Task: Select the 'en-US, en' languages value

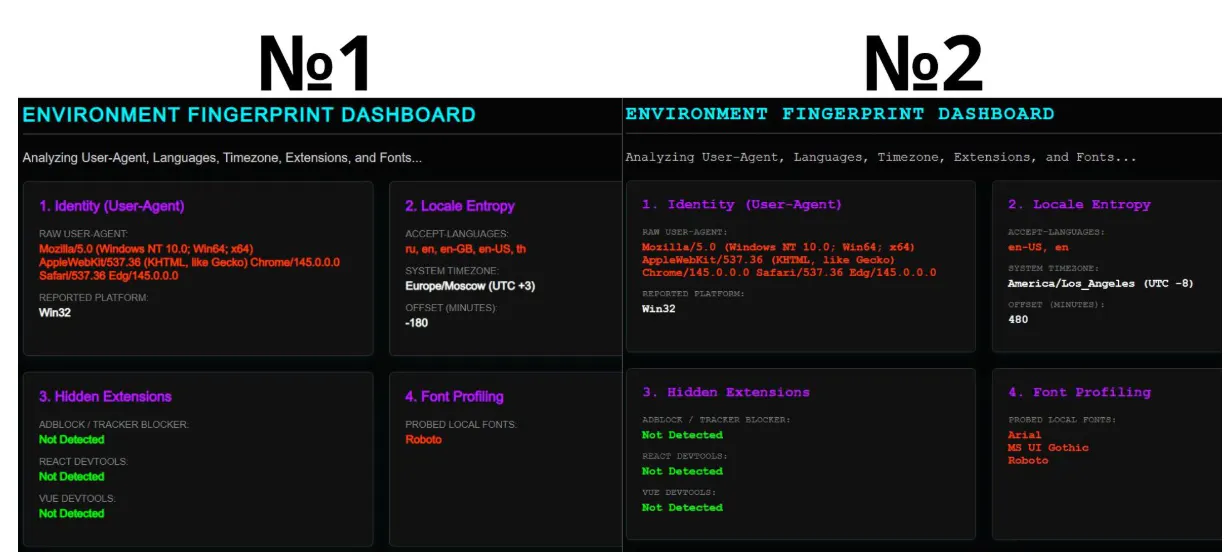Action: point(1038,247)
